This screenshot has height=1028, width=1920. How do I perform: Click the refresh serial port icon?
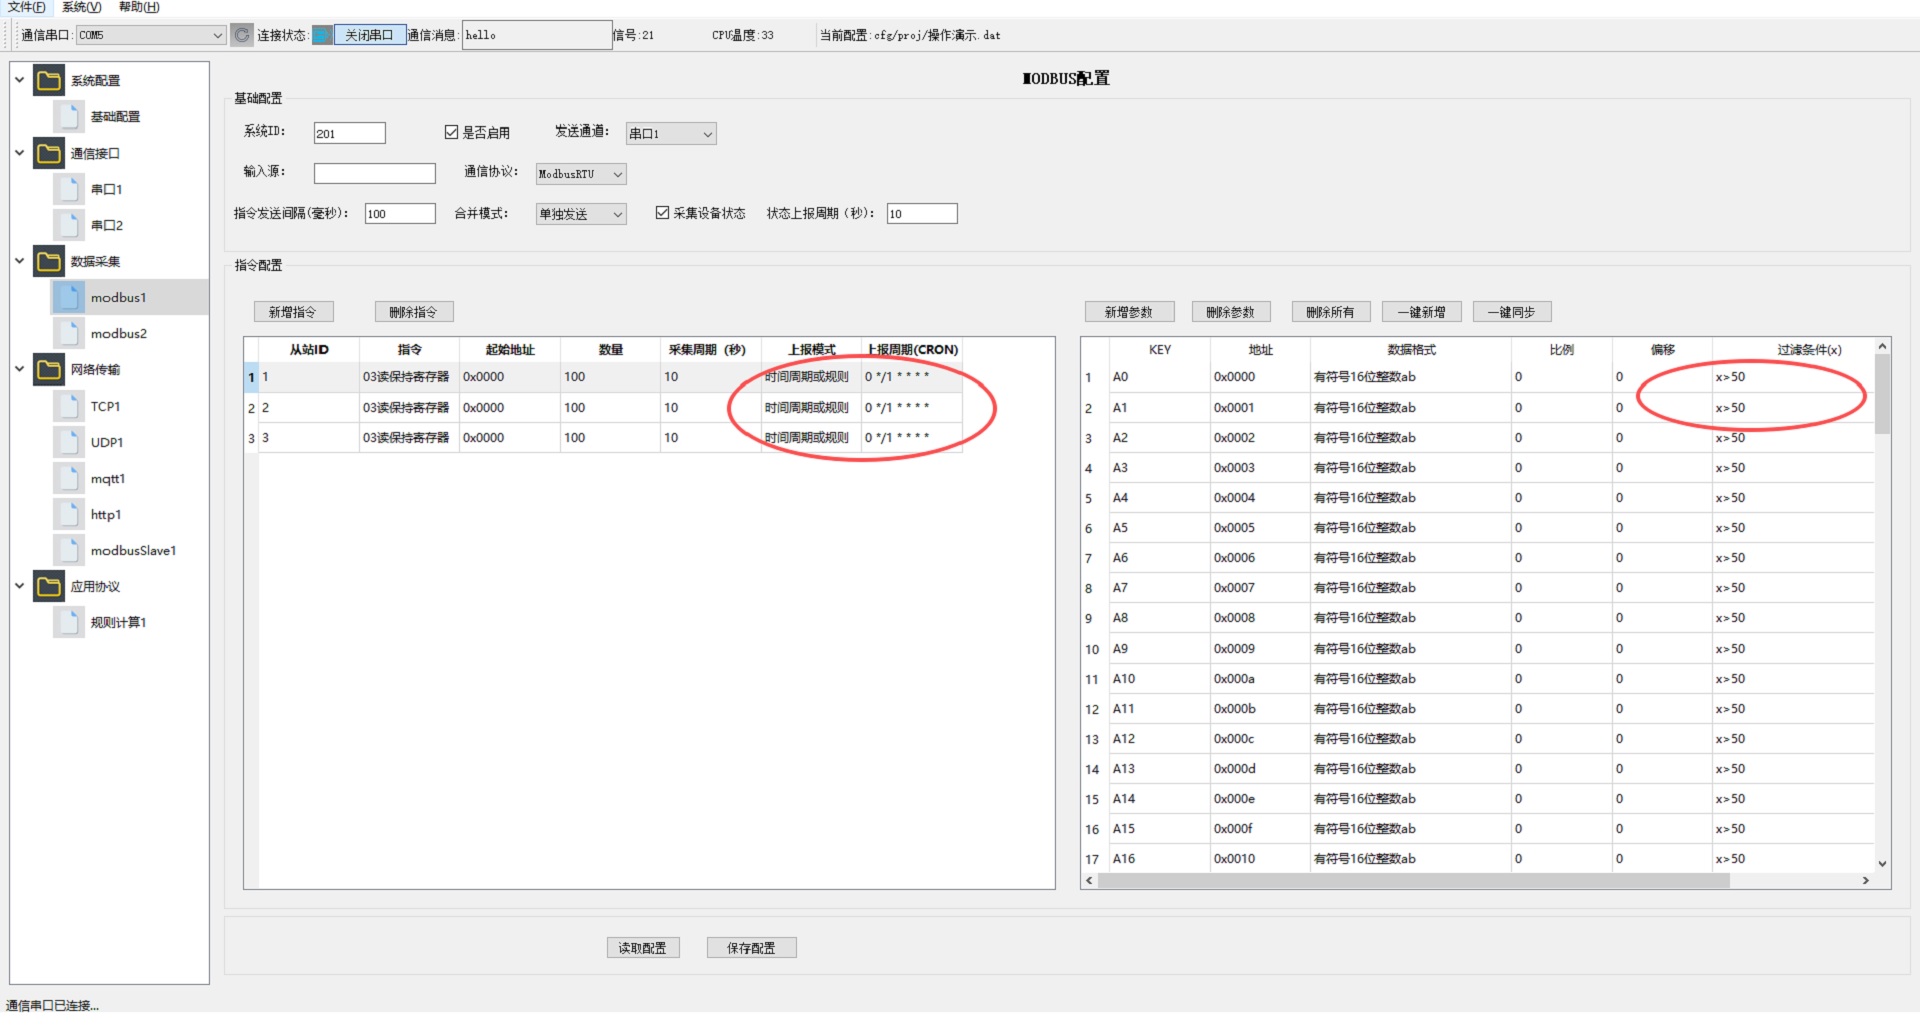(x=242, y=35)
